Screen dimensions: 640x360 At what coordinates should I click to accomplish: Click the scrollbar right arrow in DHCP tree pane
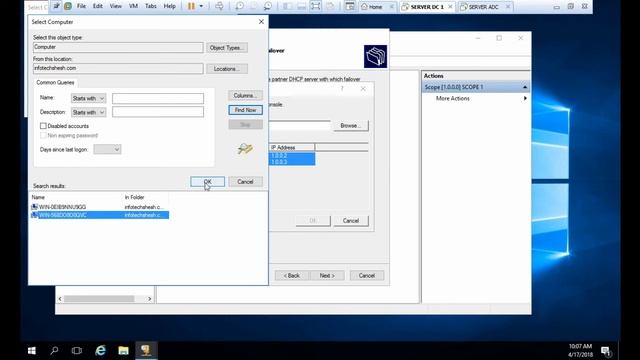(x=149, y=299)
